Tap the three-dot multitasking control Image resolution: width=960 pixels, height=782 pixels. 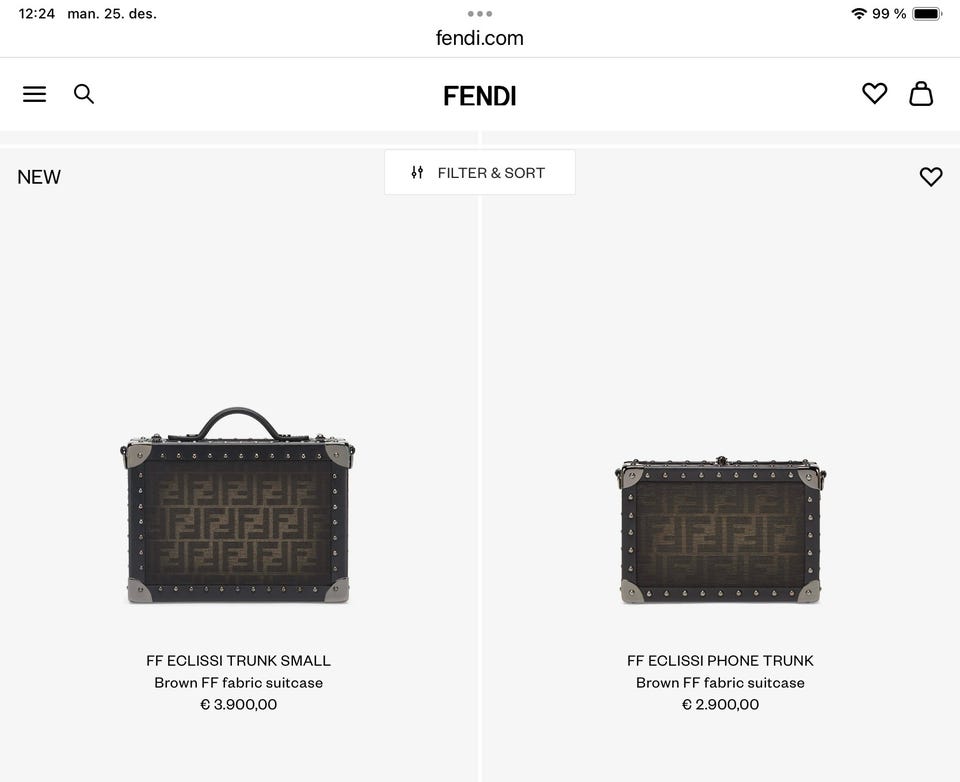click(480, 14)
